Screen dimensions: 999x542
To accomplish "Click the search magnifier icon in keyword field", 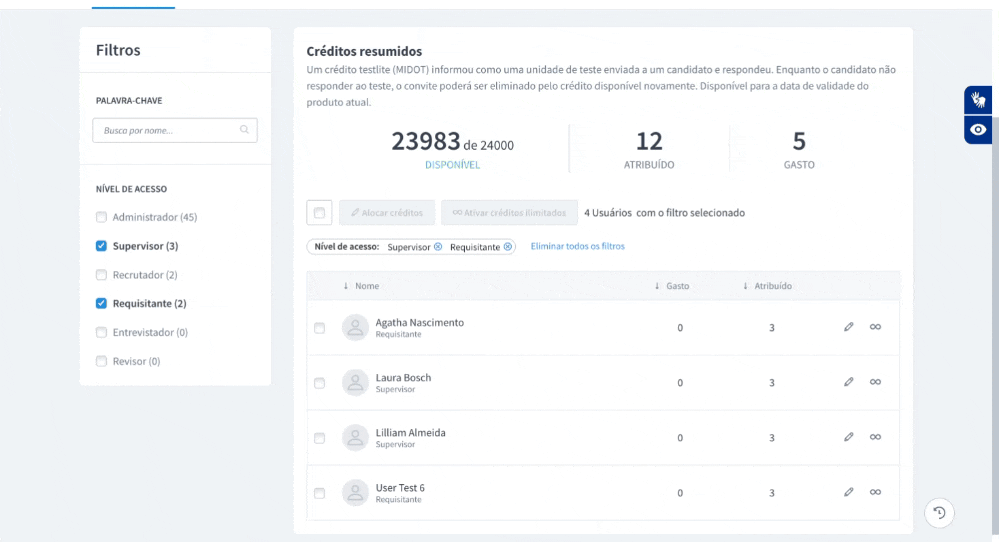I will point(244,130).
